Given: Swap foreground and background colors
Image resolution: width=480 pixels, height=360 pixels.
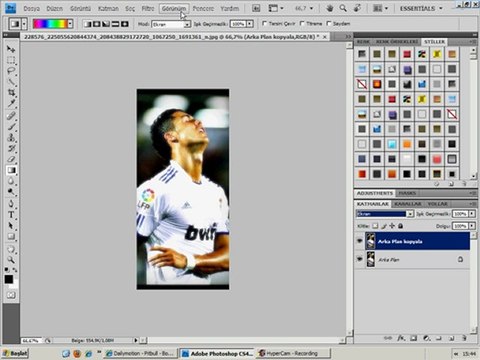Looking at the screenshot, I should click(x=15, y=269).
